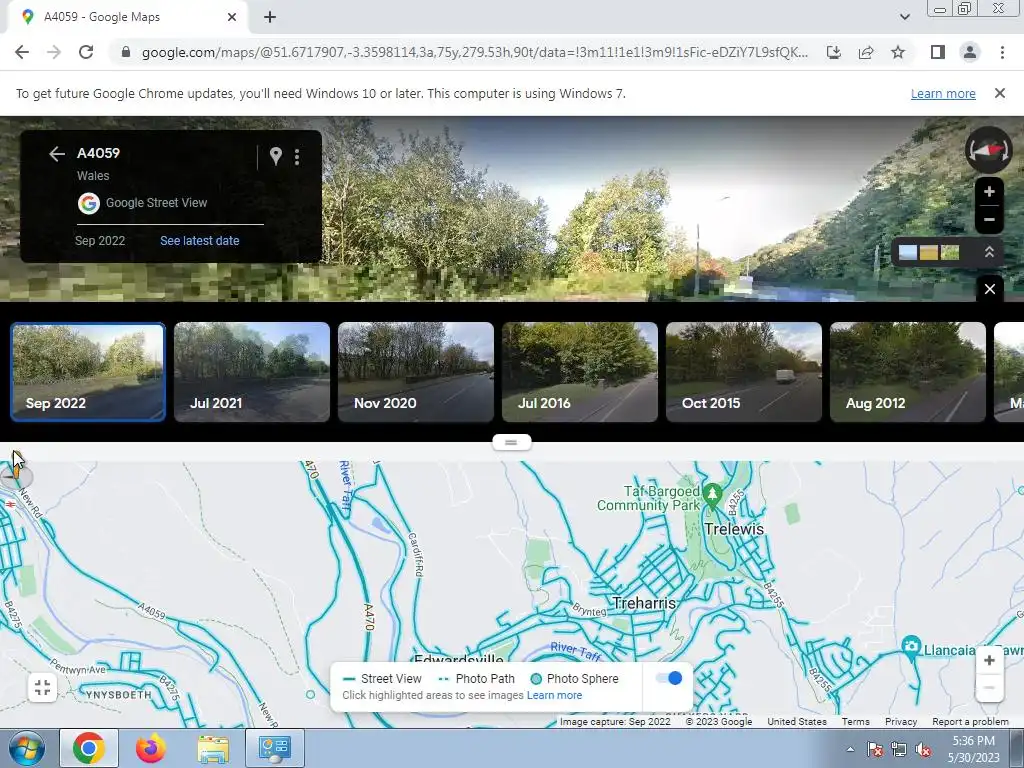Show hidden system tray icons
Screen dimensions: 1024x768
point(850,749)
